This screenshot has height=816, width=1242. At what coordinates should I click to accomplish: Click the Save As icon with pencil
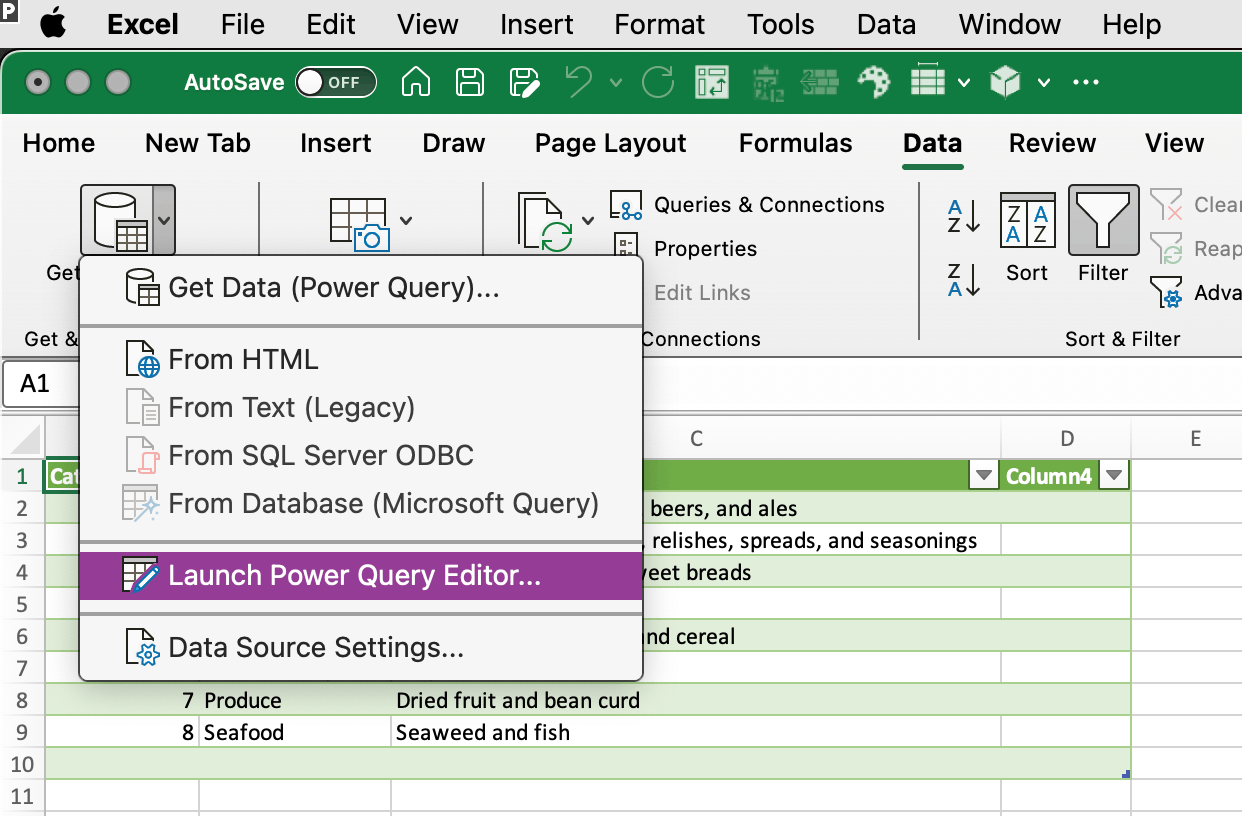[x=524, y=83]
